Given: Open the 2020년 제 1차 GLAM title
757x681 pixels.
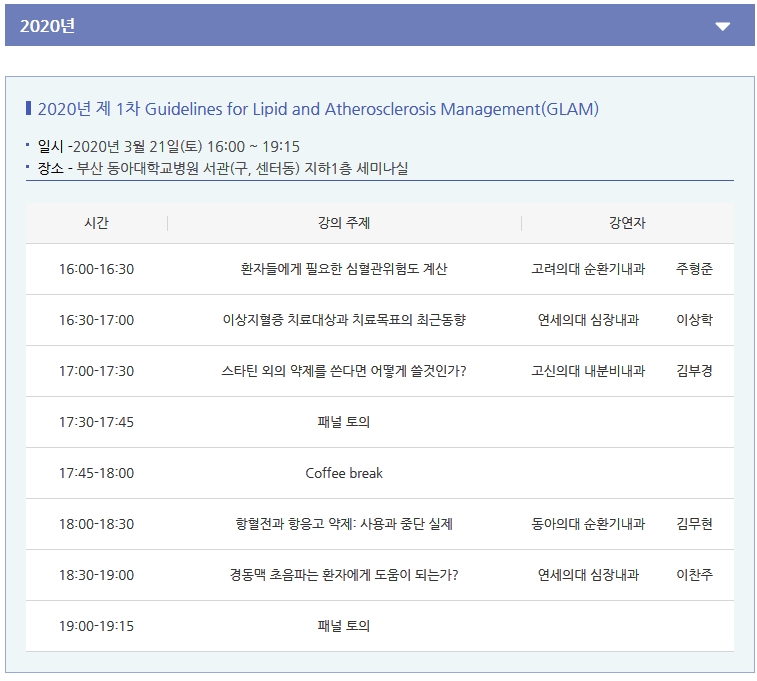Looking at the screenshot, I should 318,109.
